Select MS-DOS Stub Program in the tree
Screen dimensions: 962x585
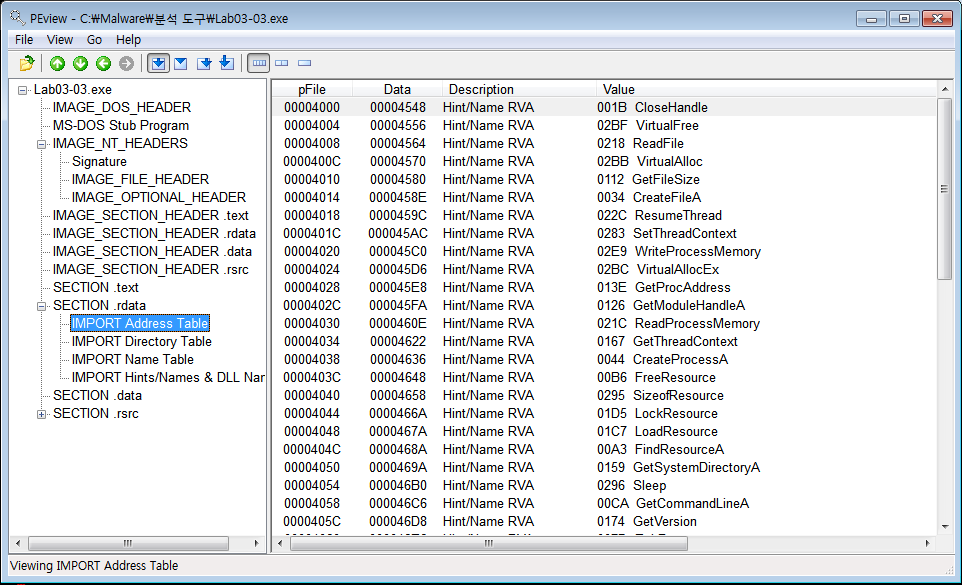point(121,126)
